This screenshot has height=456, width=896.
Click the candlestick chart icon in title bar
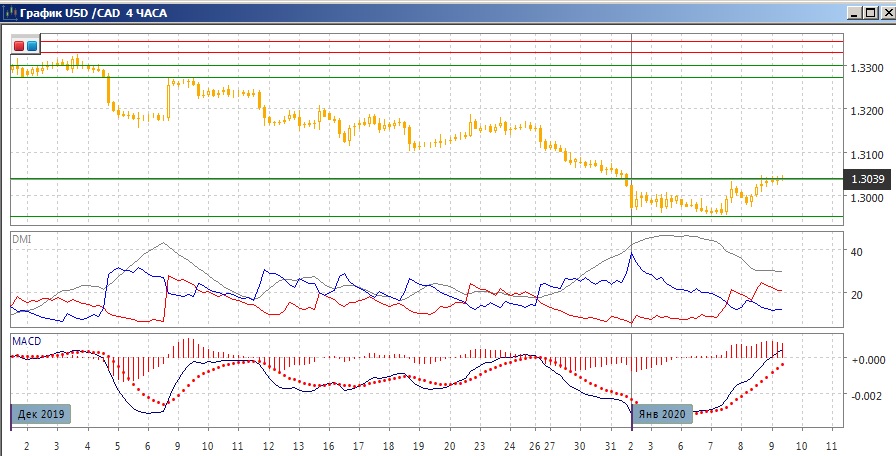pos(10,14)
